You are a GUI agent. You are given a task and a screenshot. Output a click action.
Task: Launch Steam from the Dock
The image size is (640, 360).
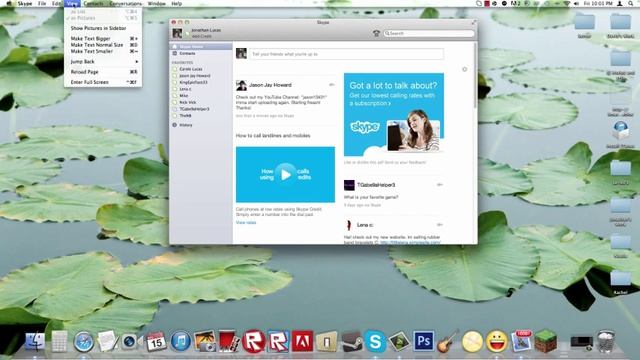coord(351,342)
